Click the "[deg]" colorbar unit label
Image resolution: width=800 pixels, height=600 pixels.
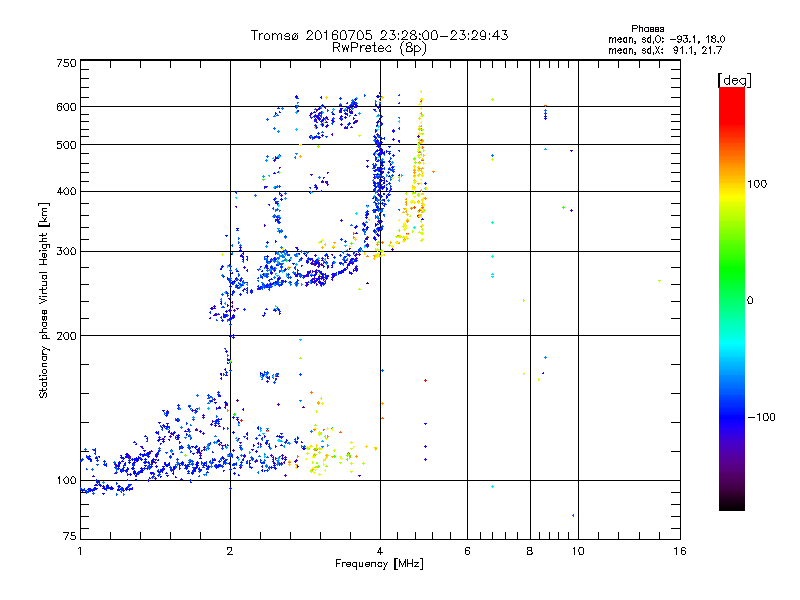734,80
